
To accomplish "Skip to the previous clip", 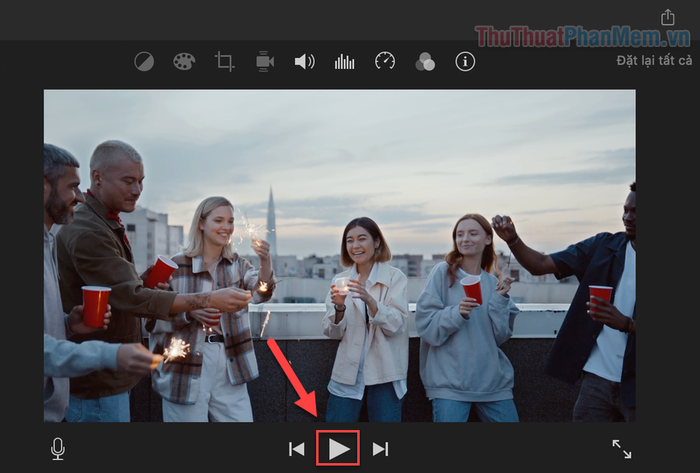I will pos(296,449).
